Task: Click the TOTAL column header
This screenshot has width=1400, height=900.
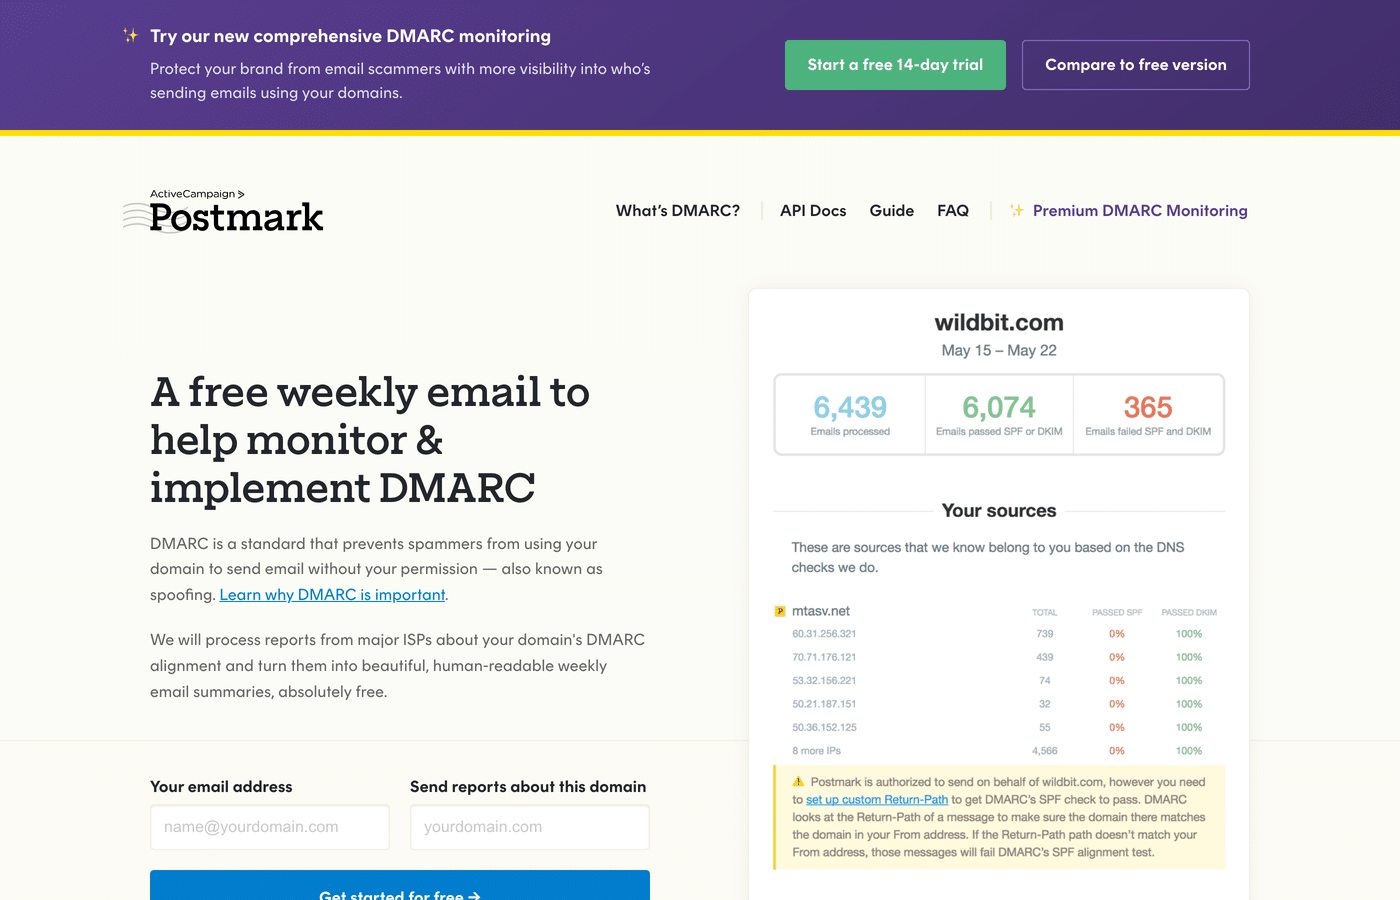Action: [x=1045, y=612]
